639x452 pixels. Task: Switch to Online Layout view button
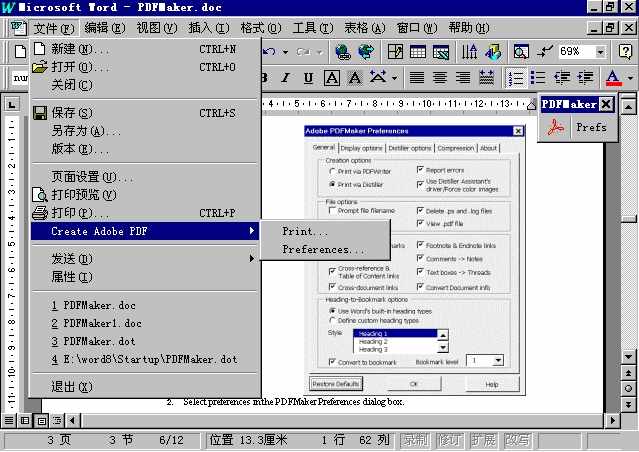25,420
